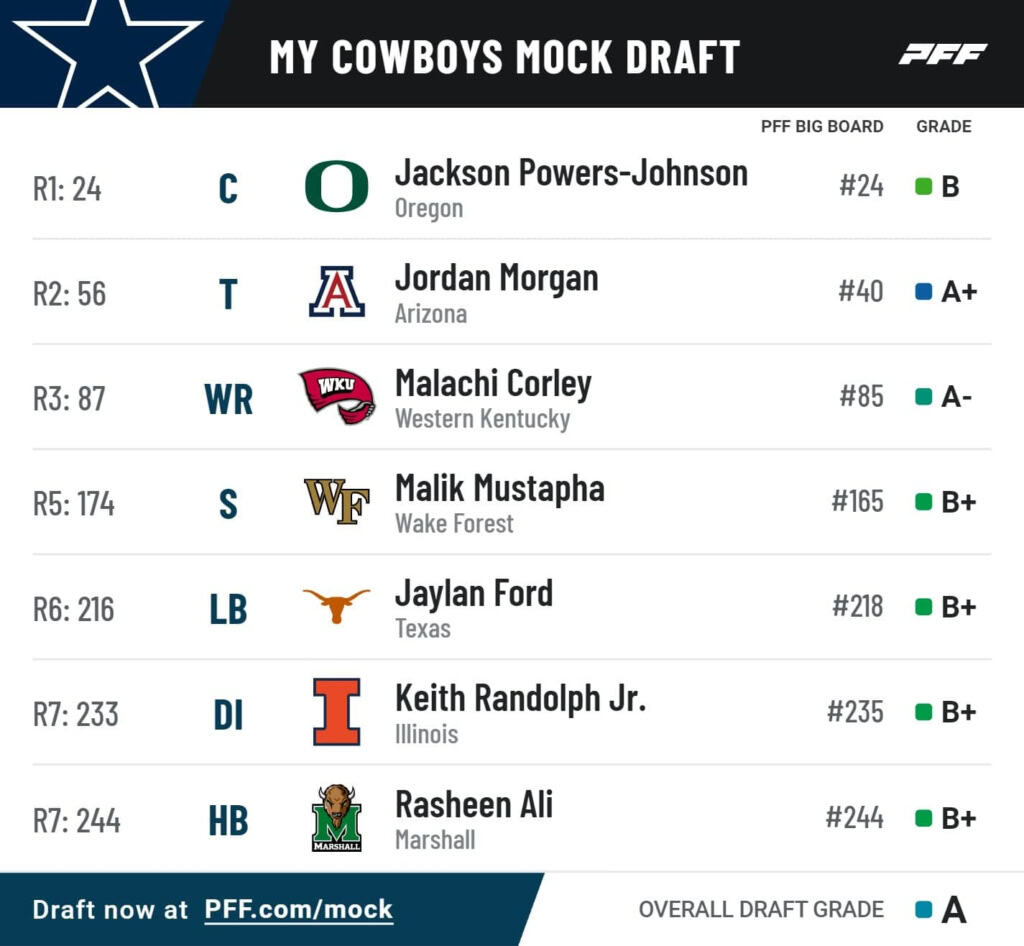The height and width of the screenshot is (946, 1024).
Task: Click the blue A+ grade swatch
Action: click(x=924, y=292)
